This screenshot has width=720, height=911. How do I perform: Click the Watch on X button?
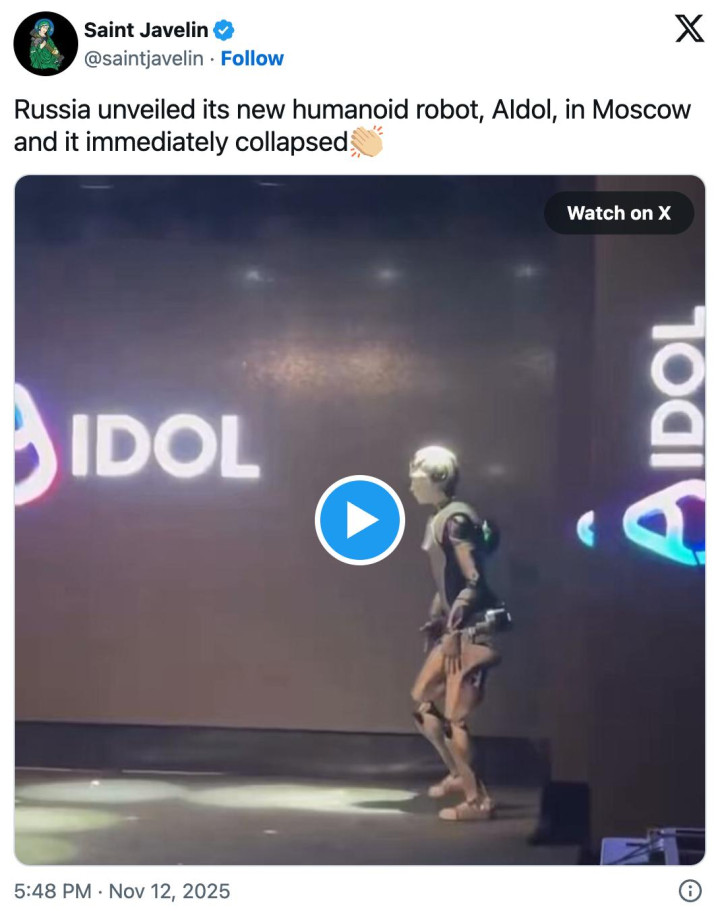tap(619, 213)
